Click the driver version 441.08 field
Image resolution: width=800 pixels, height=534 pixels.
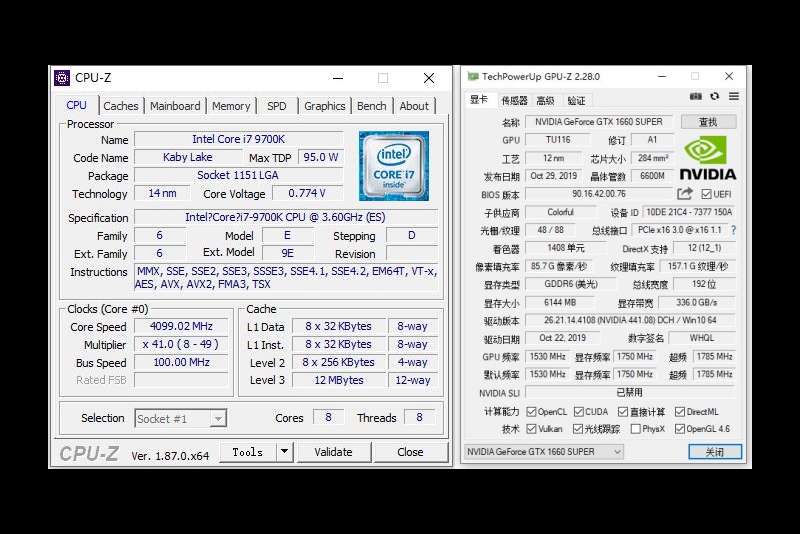tap(630, 320)
